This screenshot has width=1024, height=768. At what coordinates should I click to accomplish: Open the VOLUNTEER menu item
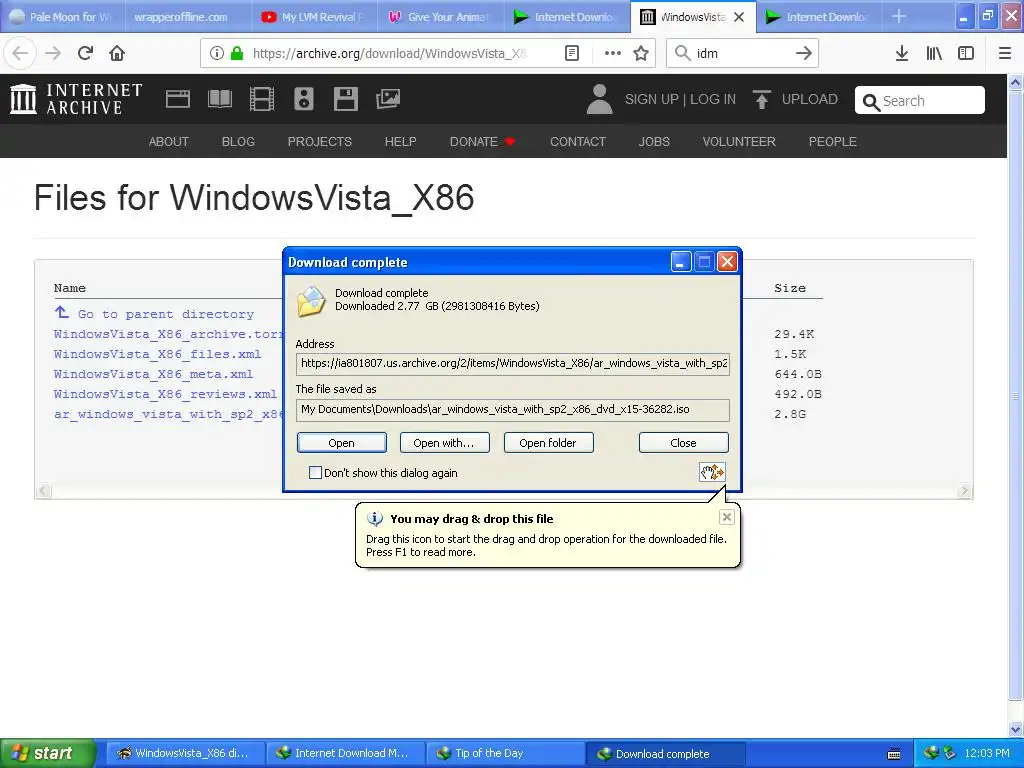739,142
